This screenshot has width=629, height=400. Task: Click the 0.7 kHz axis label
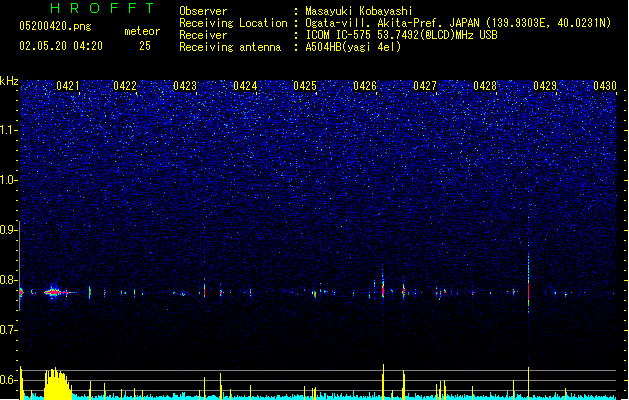click(x=7, y=330)
